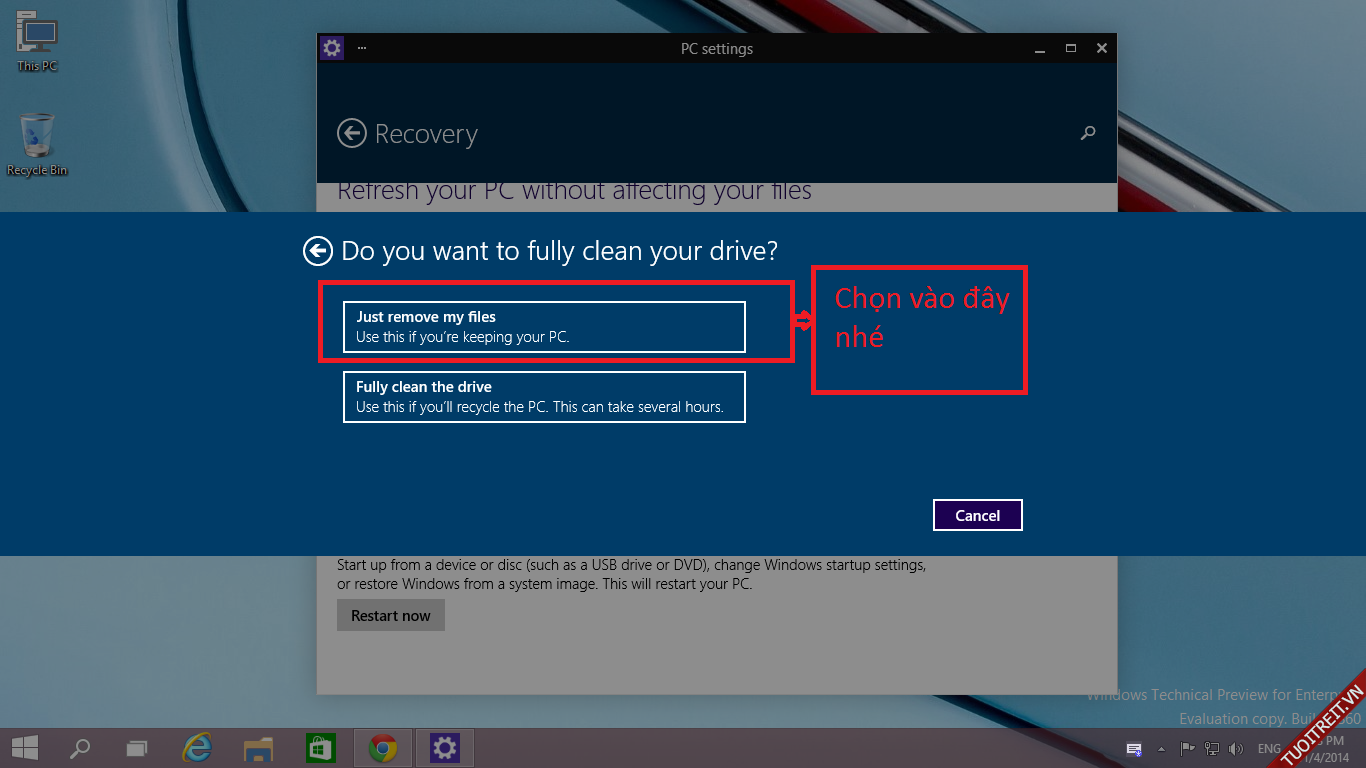Expand hidden system tray icons arrow

pos(1161,748)
